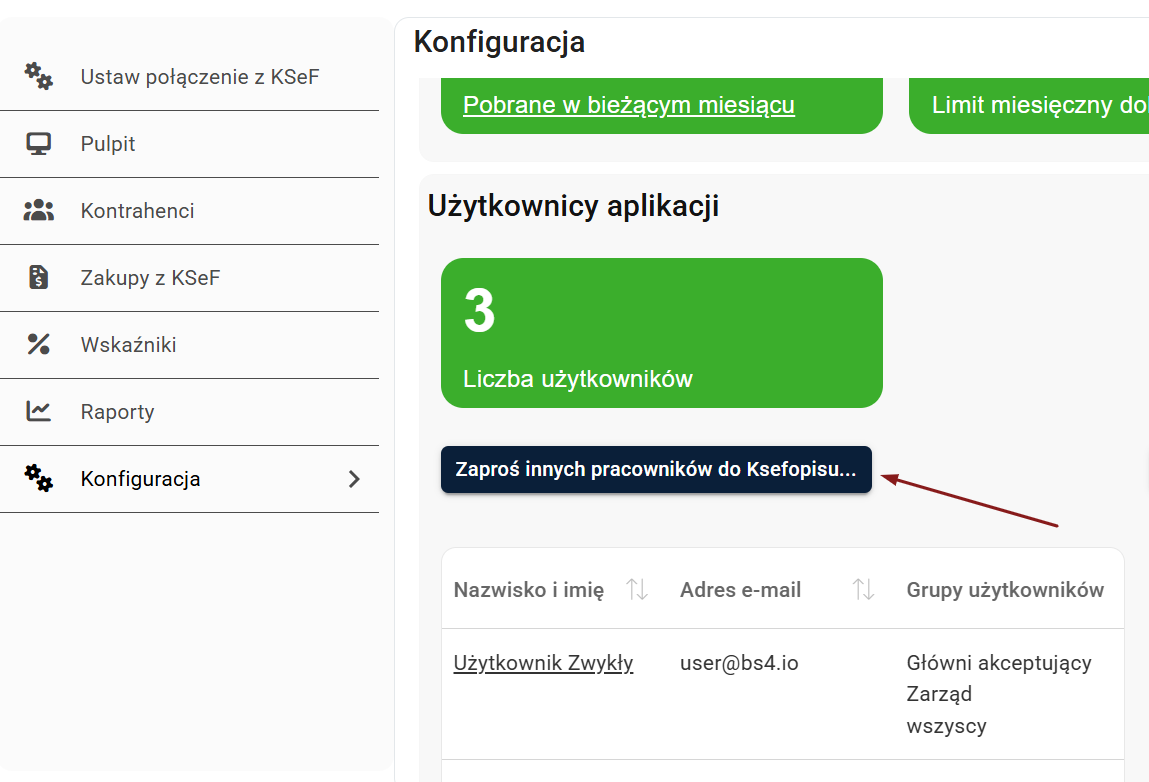1149x782 pixels.
Task: Sort by Nazwisko i imię column arrows
Action: (x=637, y=590)
